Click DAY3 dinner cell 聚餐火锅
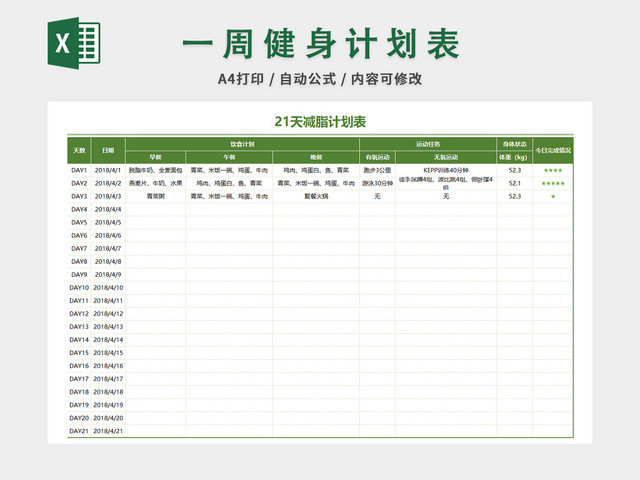640x480 pixels. pyautogui.click(x=316, y=196)
